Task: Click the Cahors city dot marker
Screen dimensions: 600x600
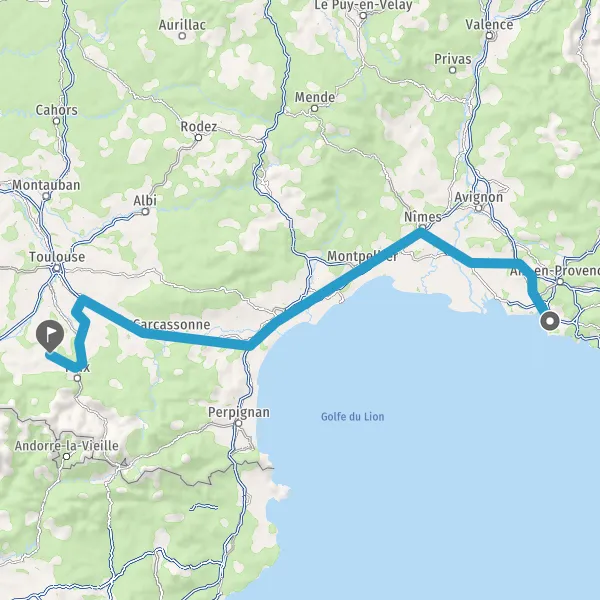Action: click(x=57, y=121)
